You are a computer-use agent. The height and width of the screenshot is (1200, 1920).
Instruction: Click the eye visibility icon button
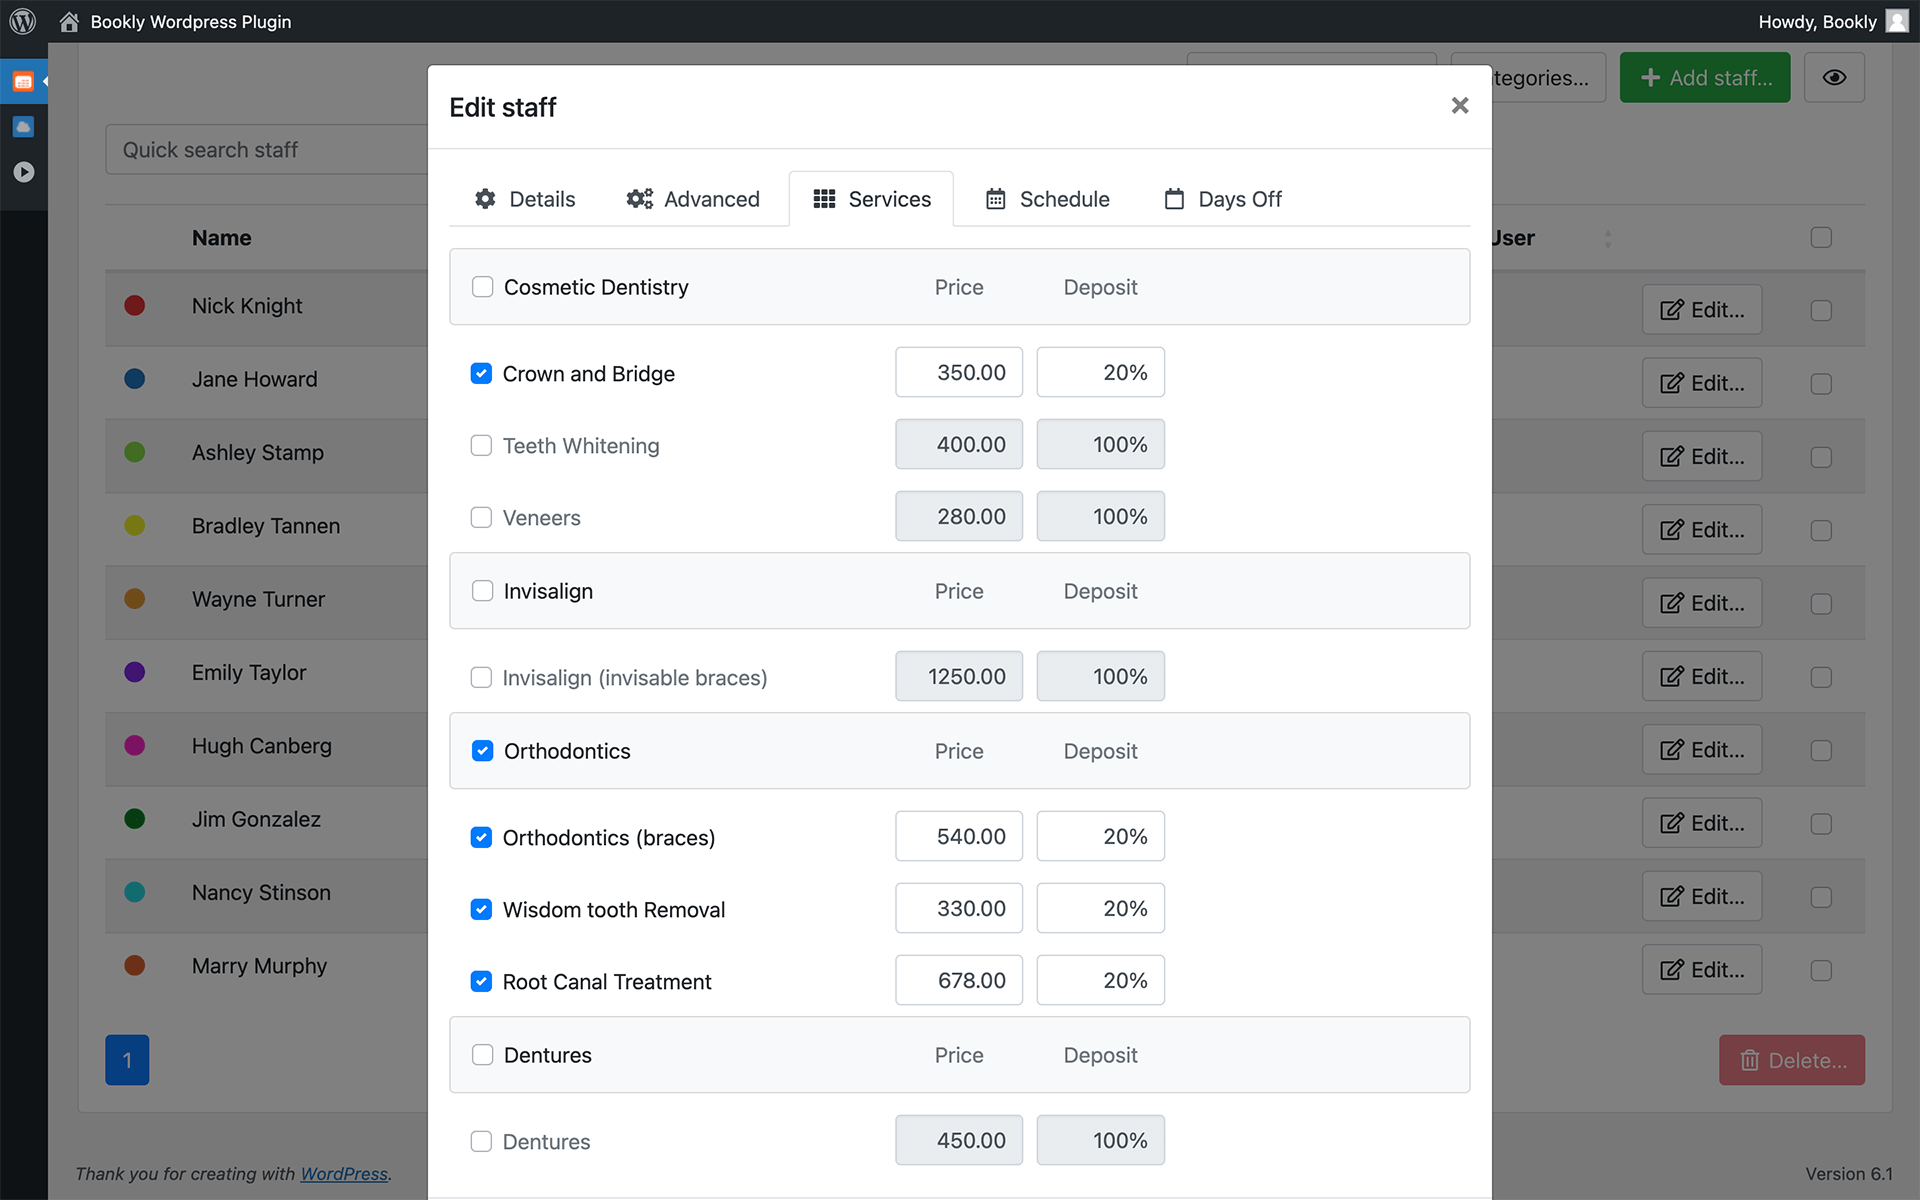click(1833, 78)
